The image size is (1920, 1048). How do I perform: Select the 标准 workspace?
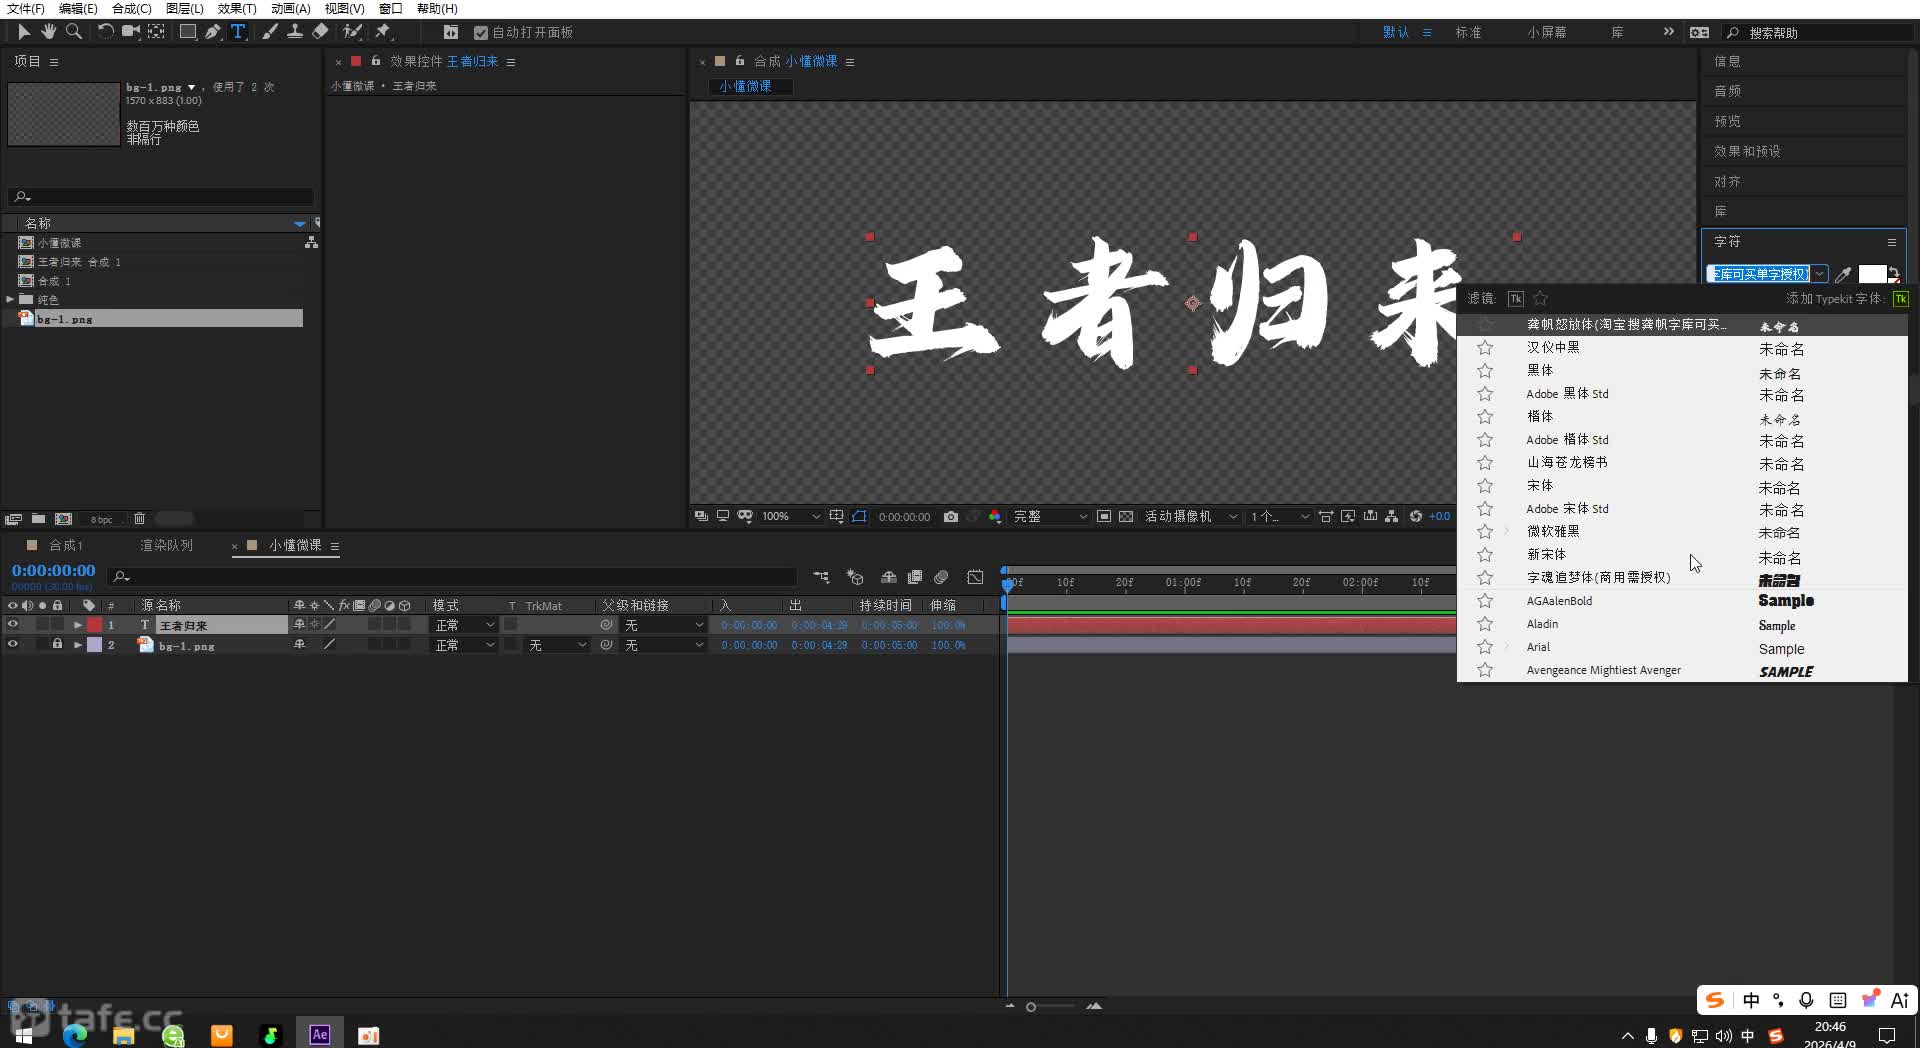tap(1468, 33)
